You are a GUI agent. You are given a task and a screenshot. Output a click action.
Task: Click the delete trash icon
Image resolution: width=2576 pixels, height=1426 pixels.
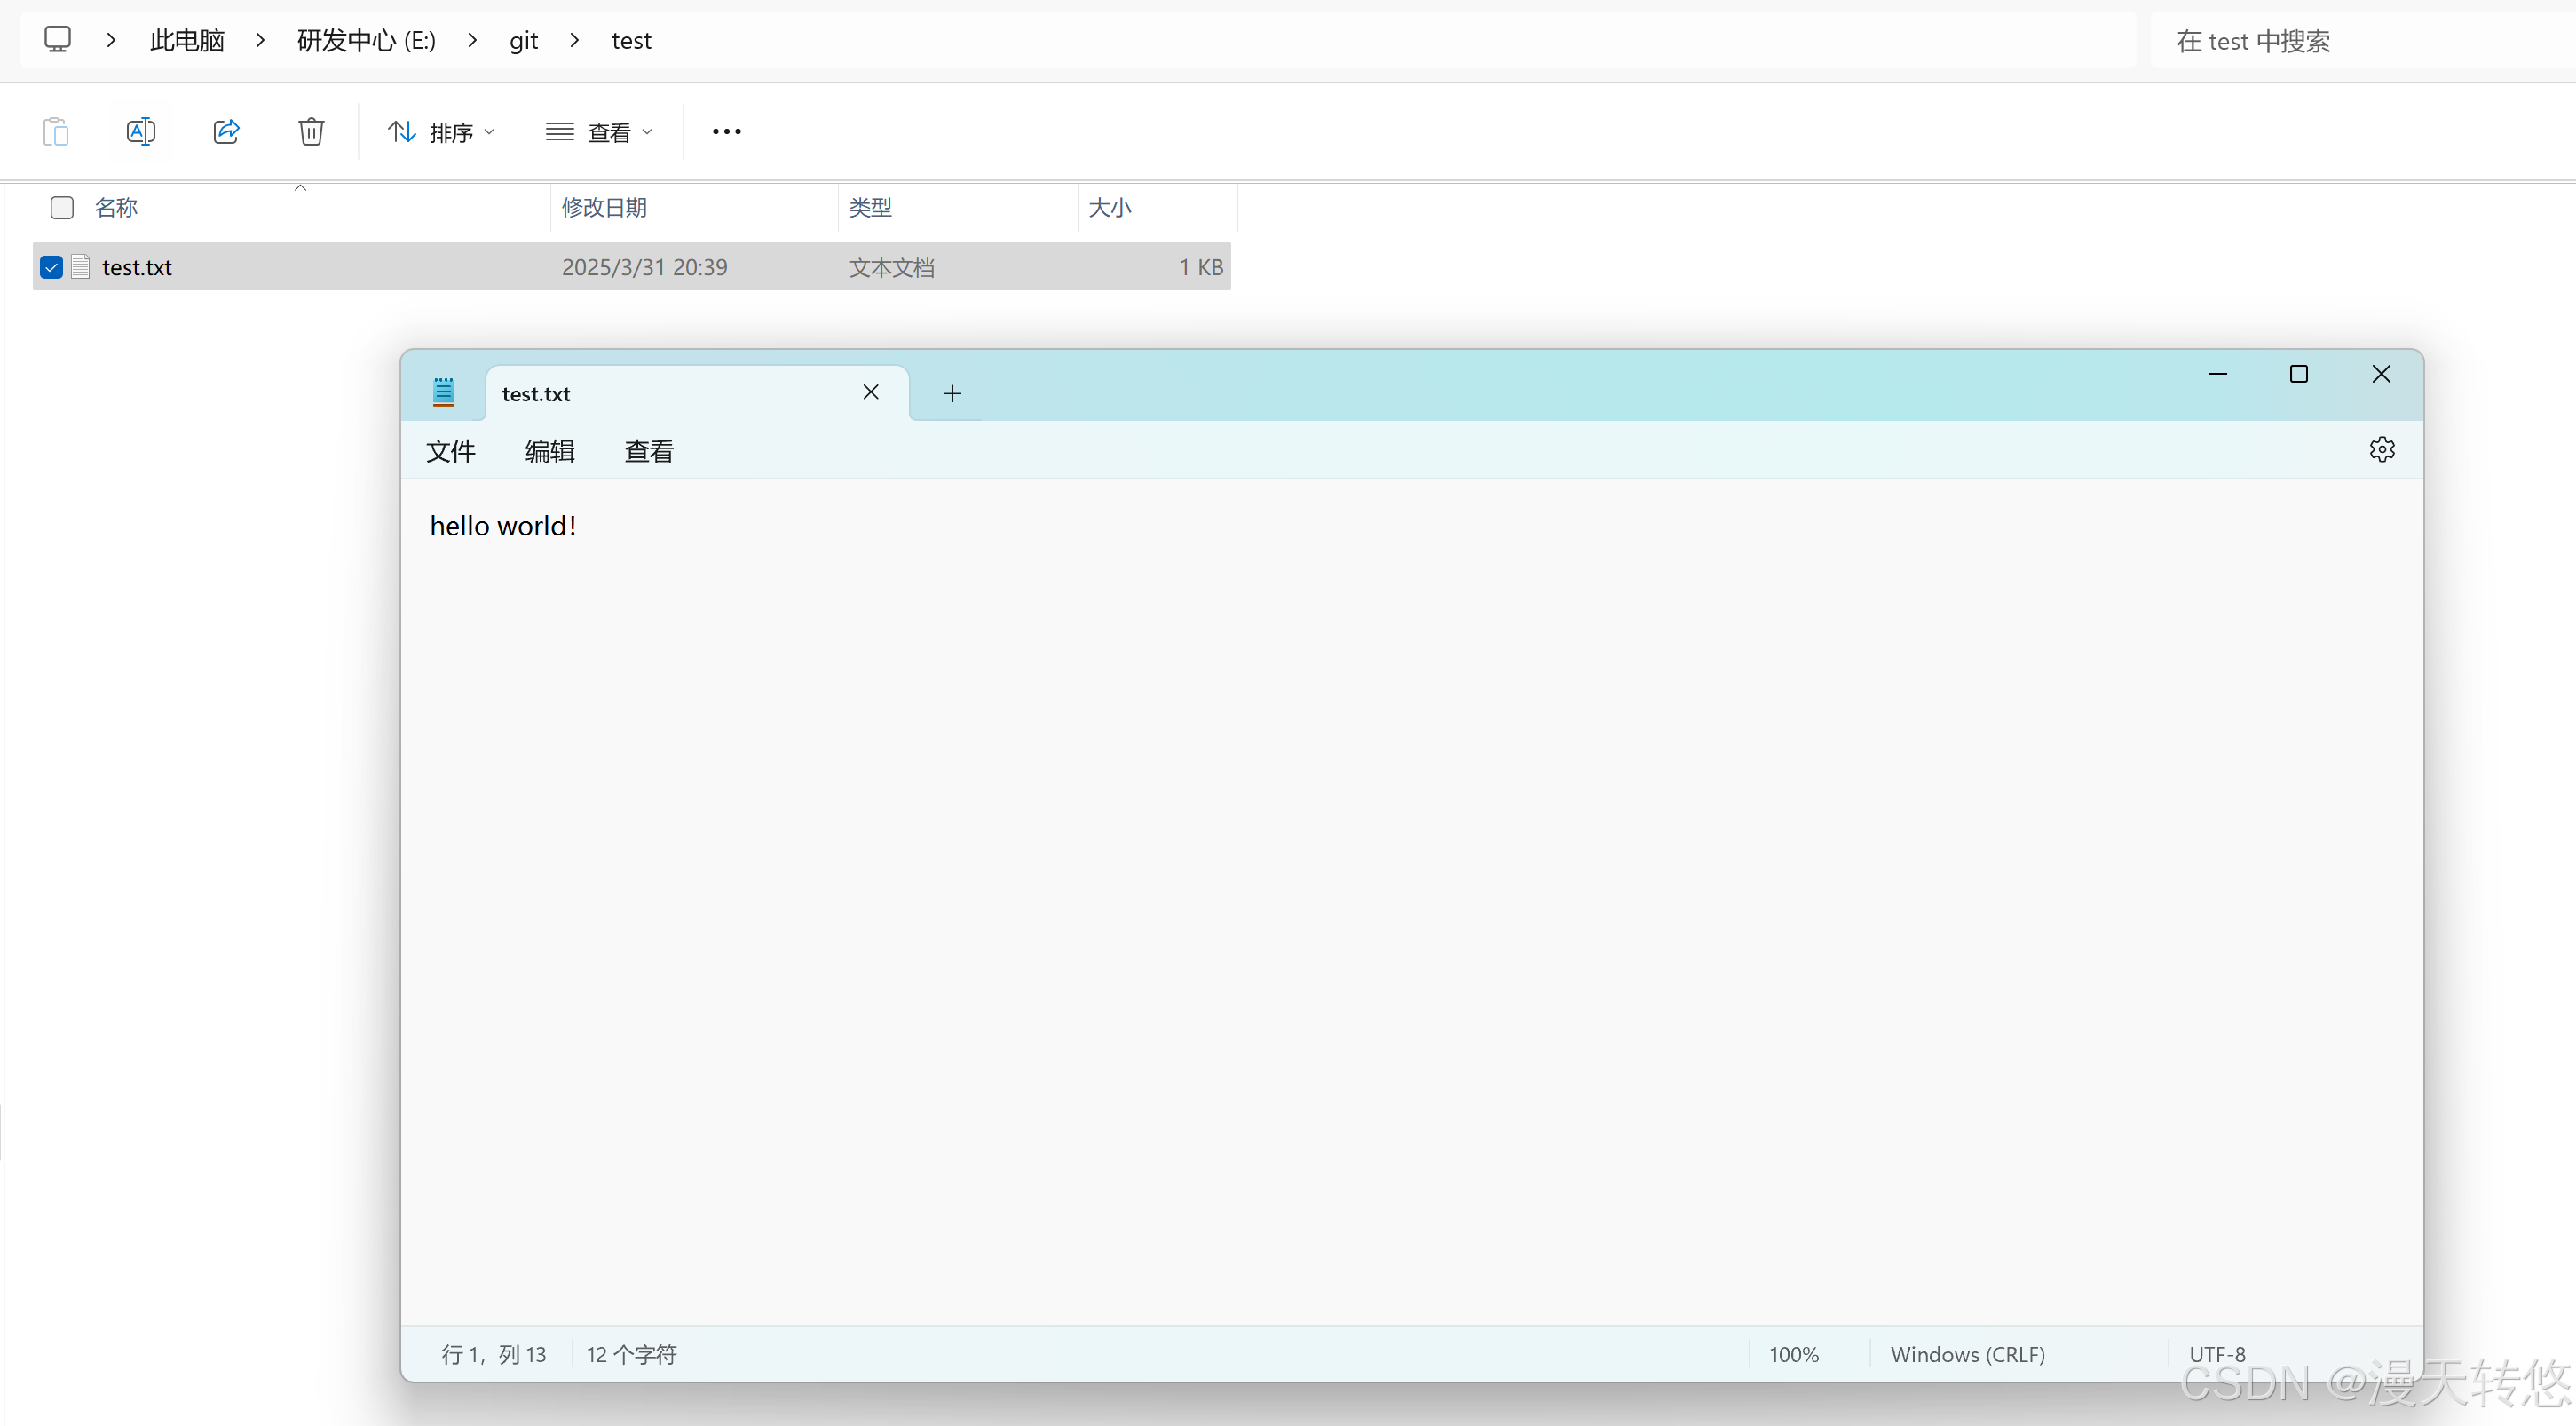tap(311, 132)
